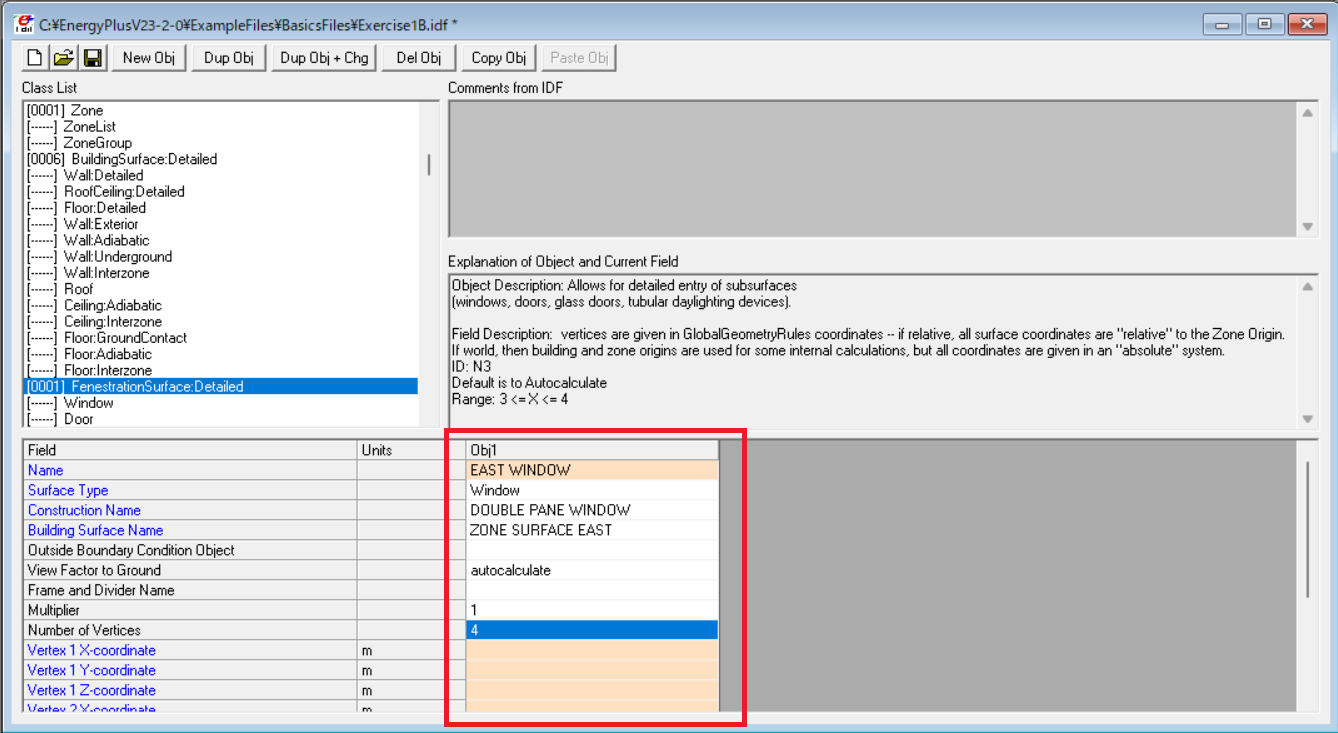Screen dimensions: 1338x733
Task: Click the New file icon
Action: point(34,58)
